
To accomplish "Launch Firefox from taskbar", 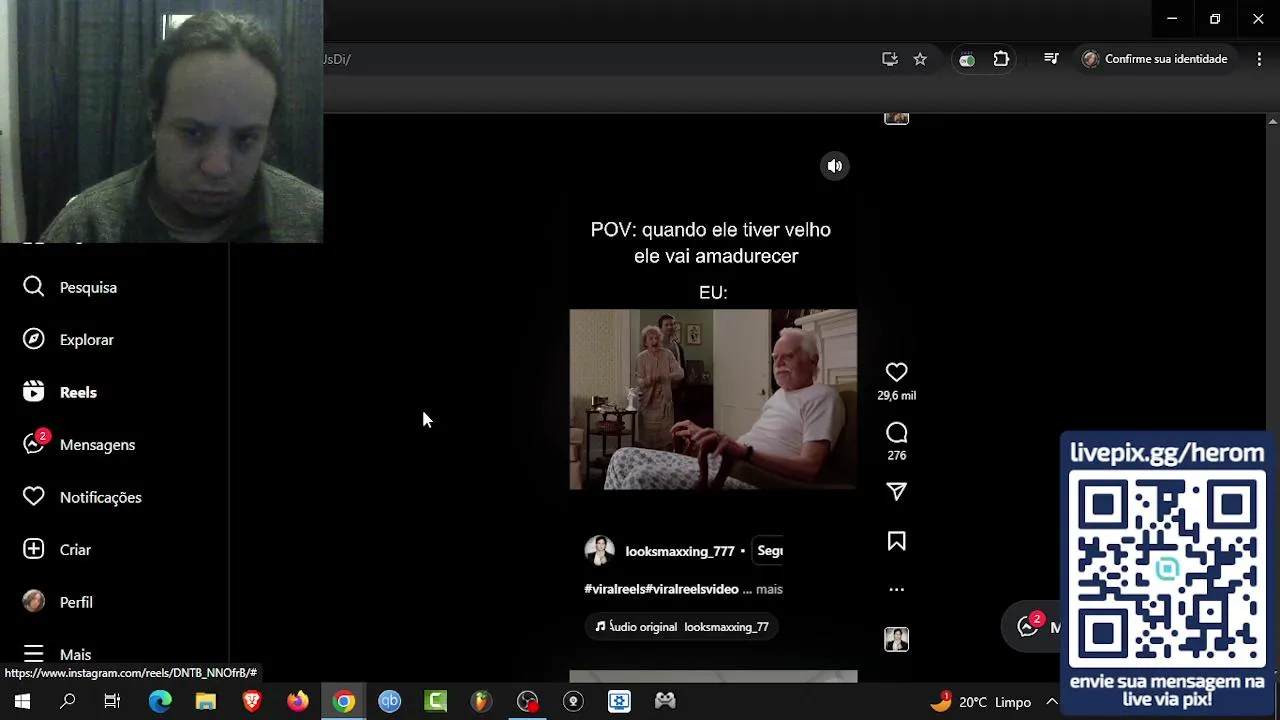I will tap(298, 702).
